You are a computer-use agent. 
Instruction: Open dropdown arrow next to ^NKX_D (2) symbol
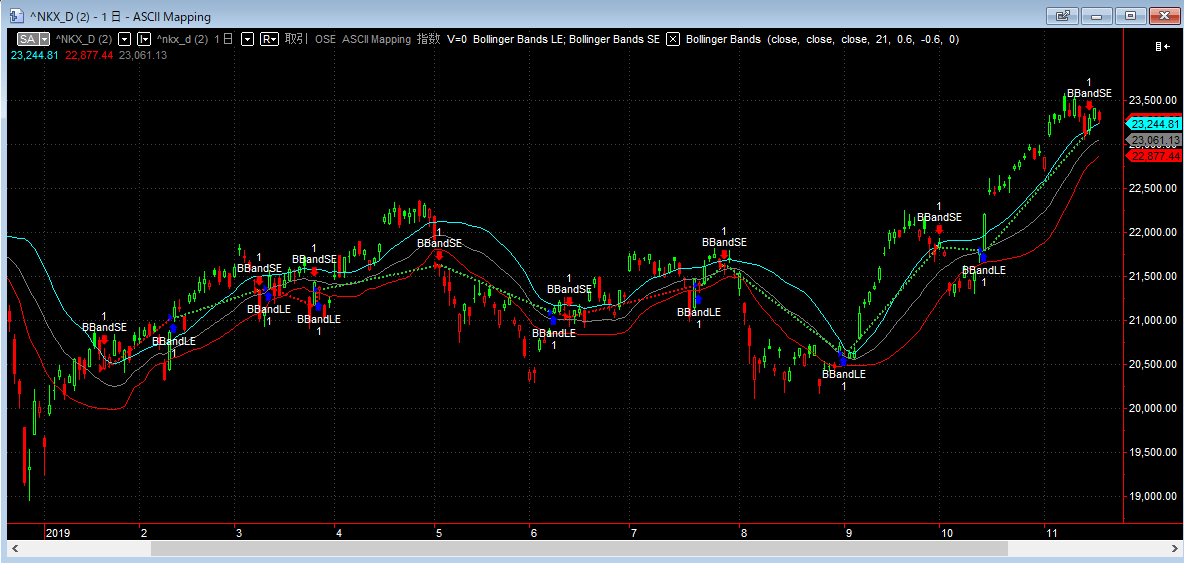[x=124, y=39]
